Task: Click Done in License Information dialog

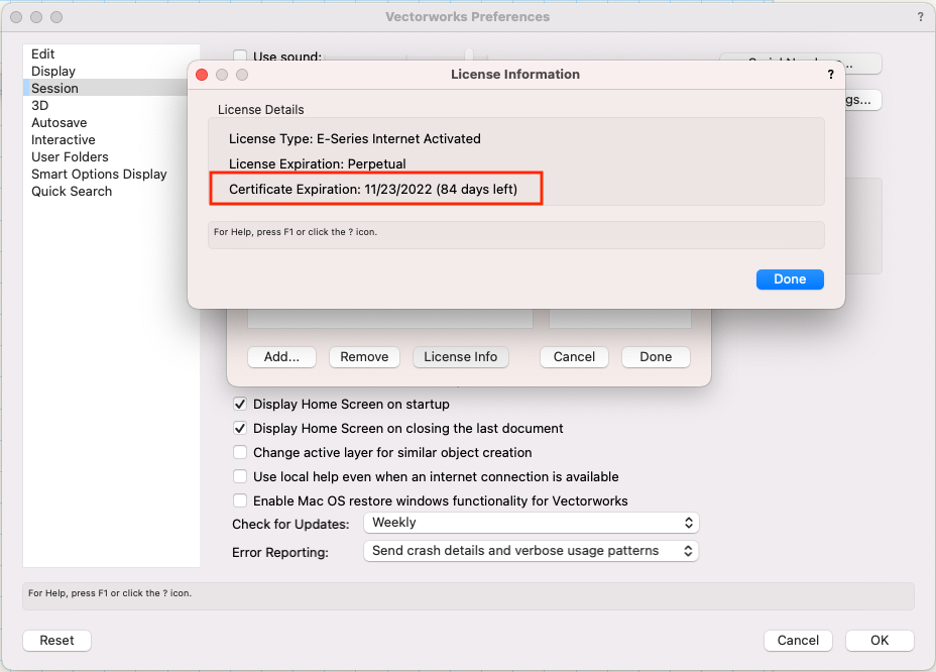Action: tap(789, 280)
